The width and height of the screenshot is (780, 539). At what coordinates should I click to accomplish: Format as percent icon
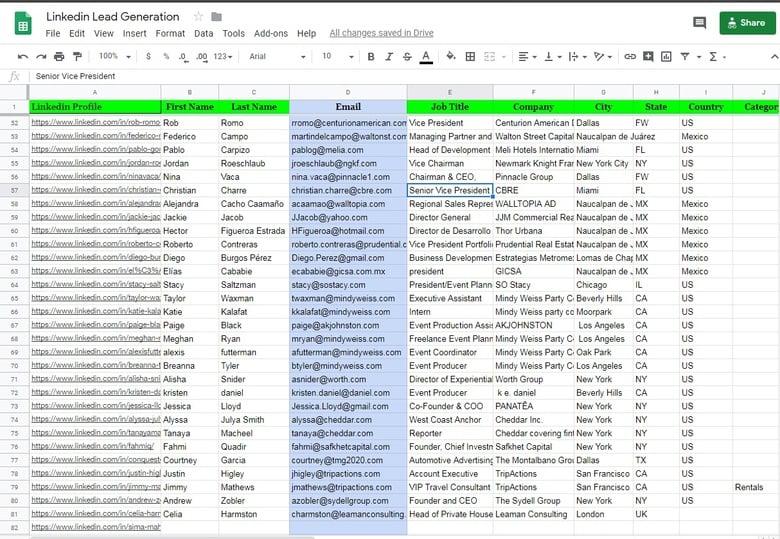[166, 57]
